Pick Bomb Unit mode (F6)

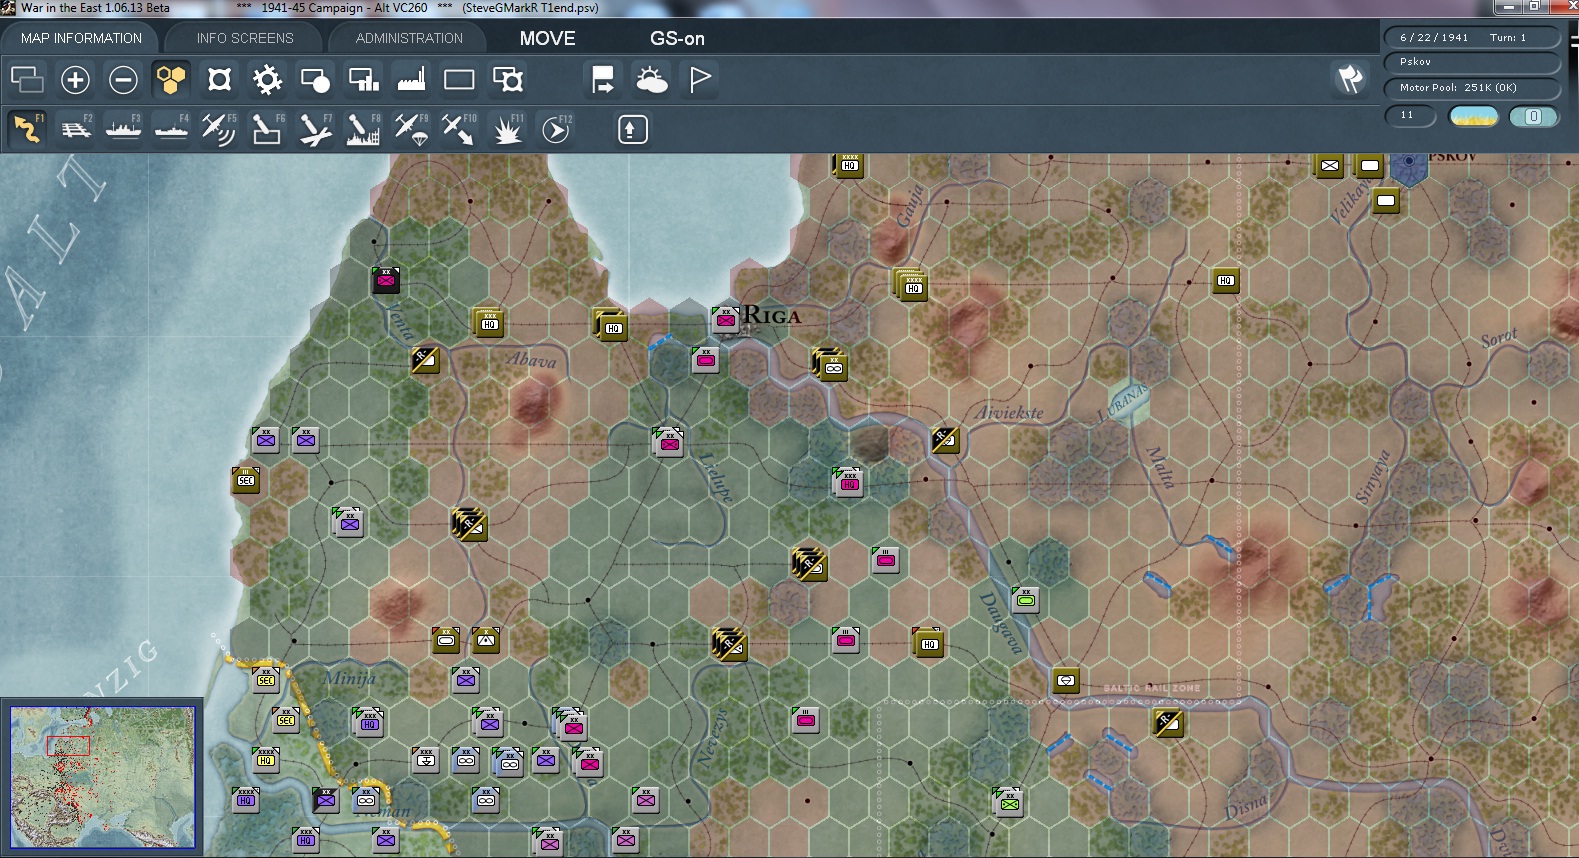(x=267, y=129)
